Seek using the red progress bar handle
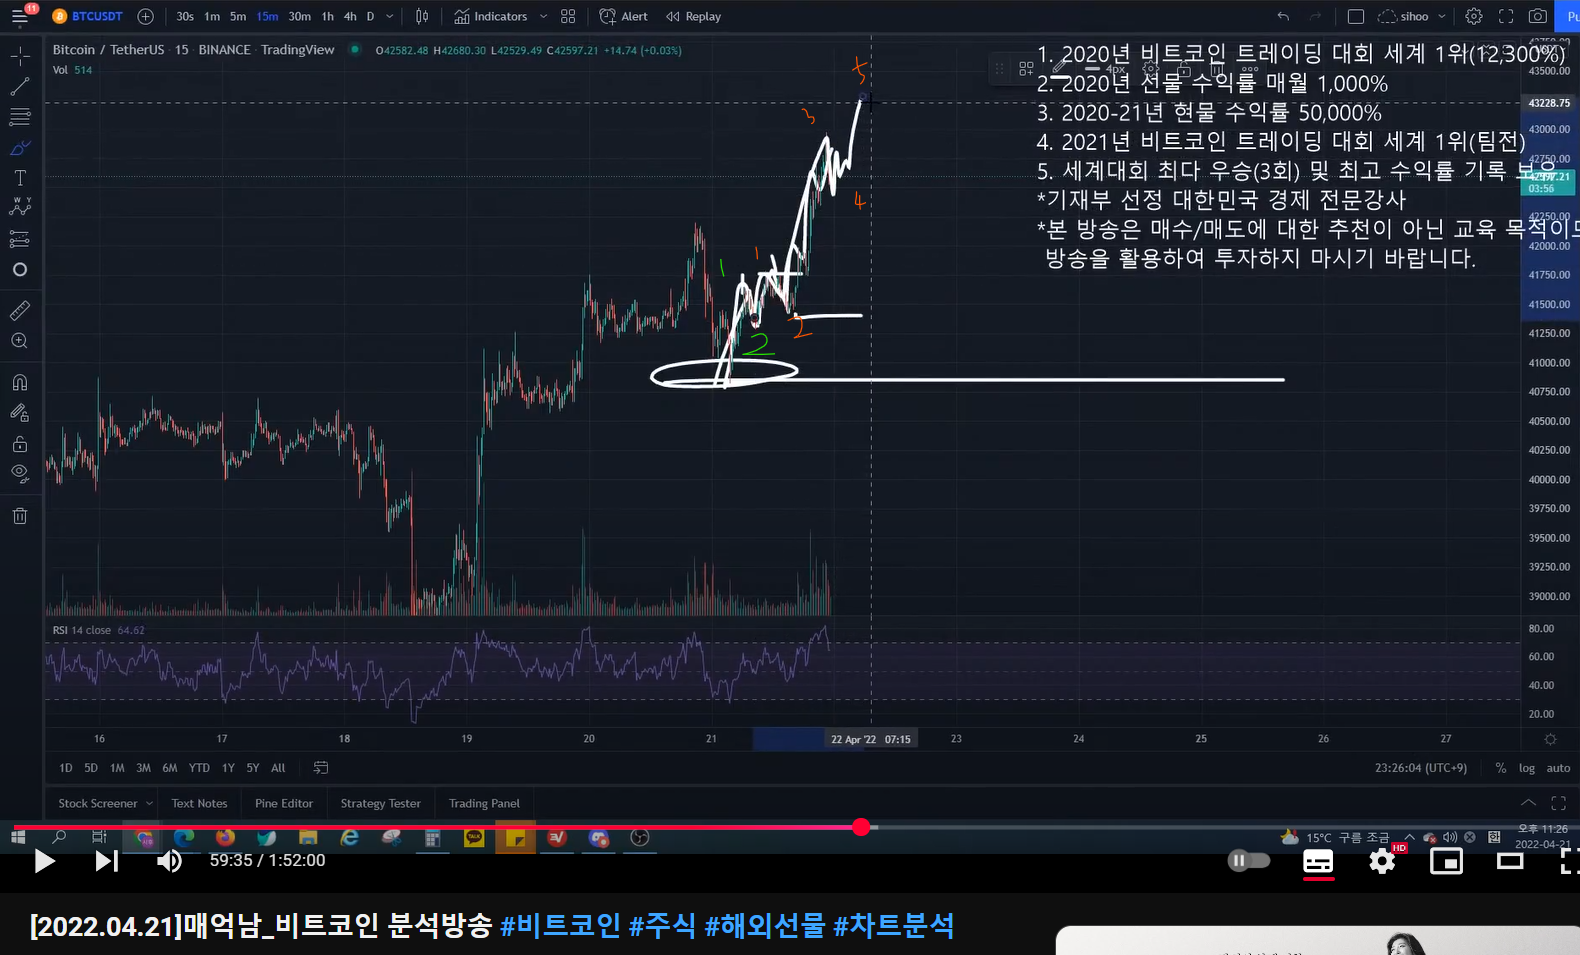The width and height of the screenshot is (1580, 955). click(861, 827)
